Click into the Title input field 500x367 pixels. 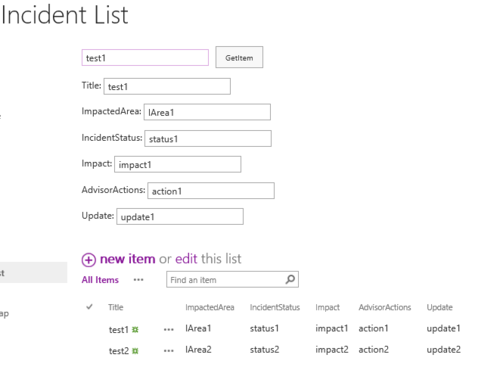167,86
